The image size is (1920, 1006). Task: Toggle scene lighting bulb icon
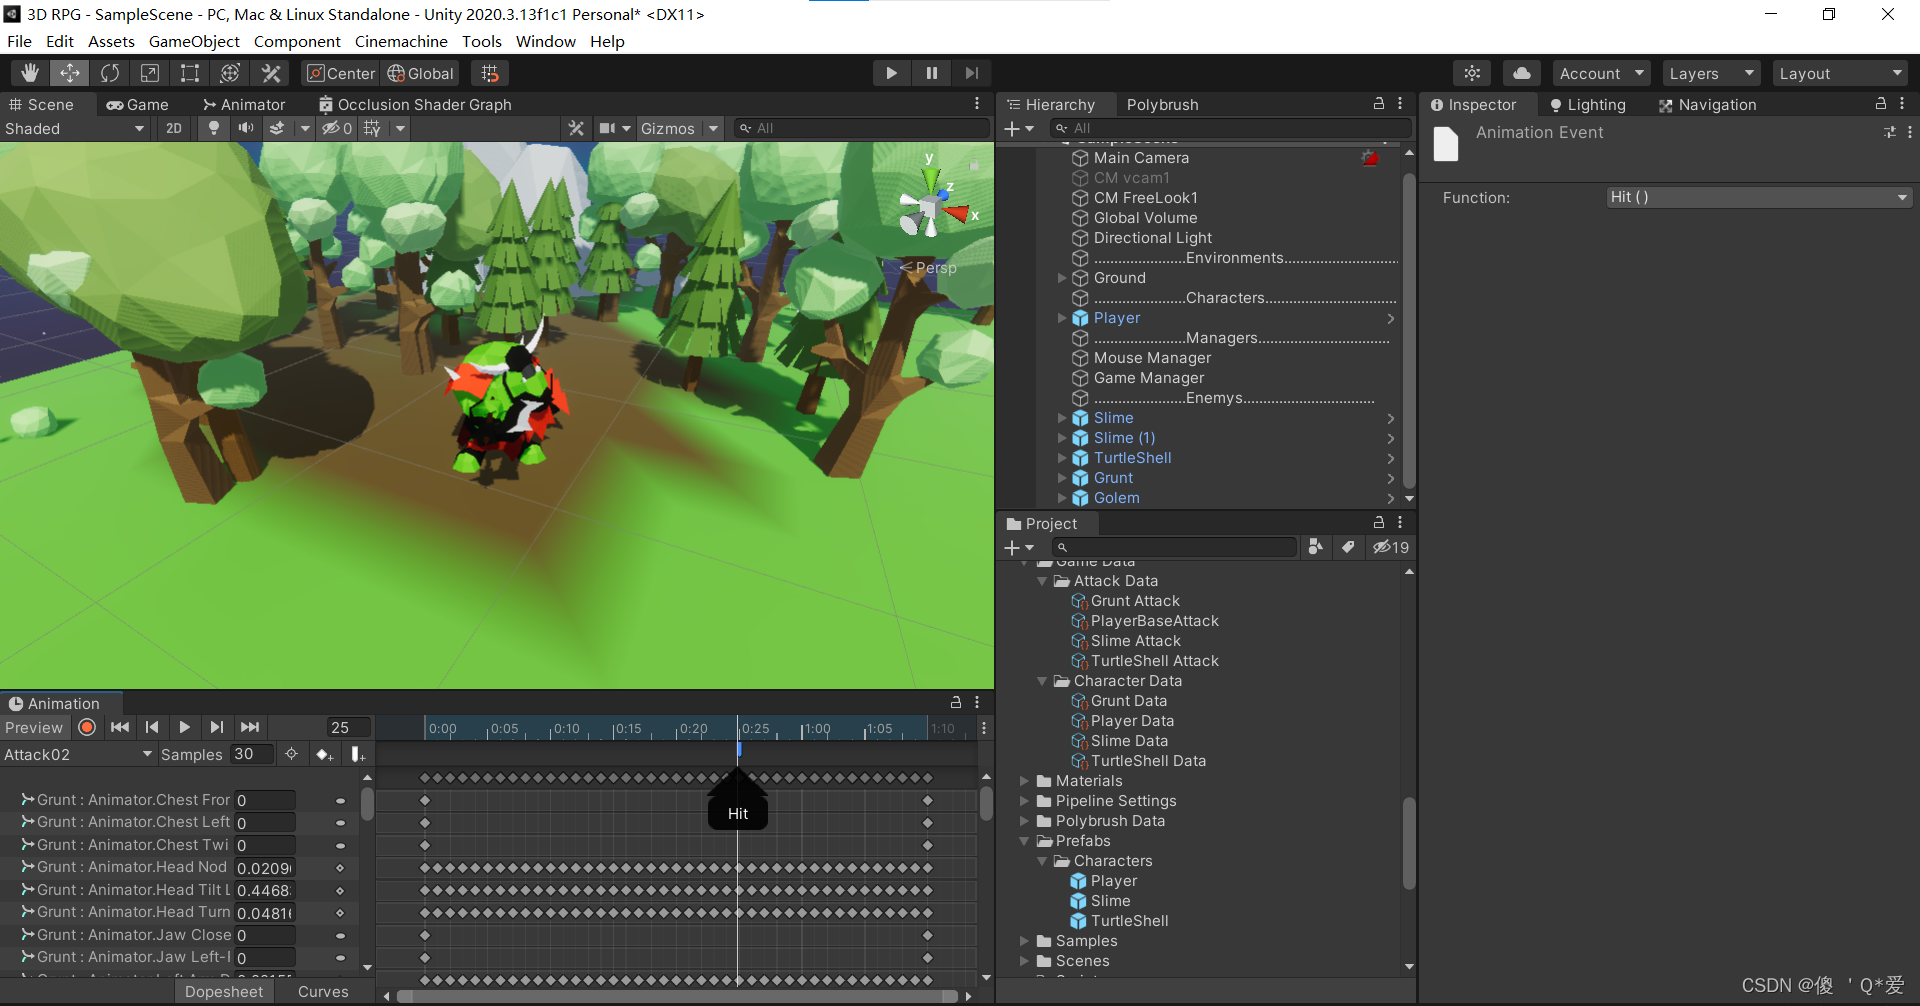213,128
